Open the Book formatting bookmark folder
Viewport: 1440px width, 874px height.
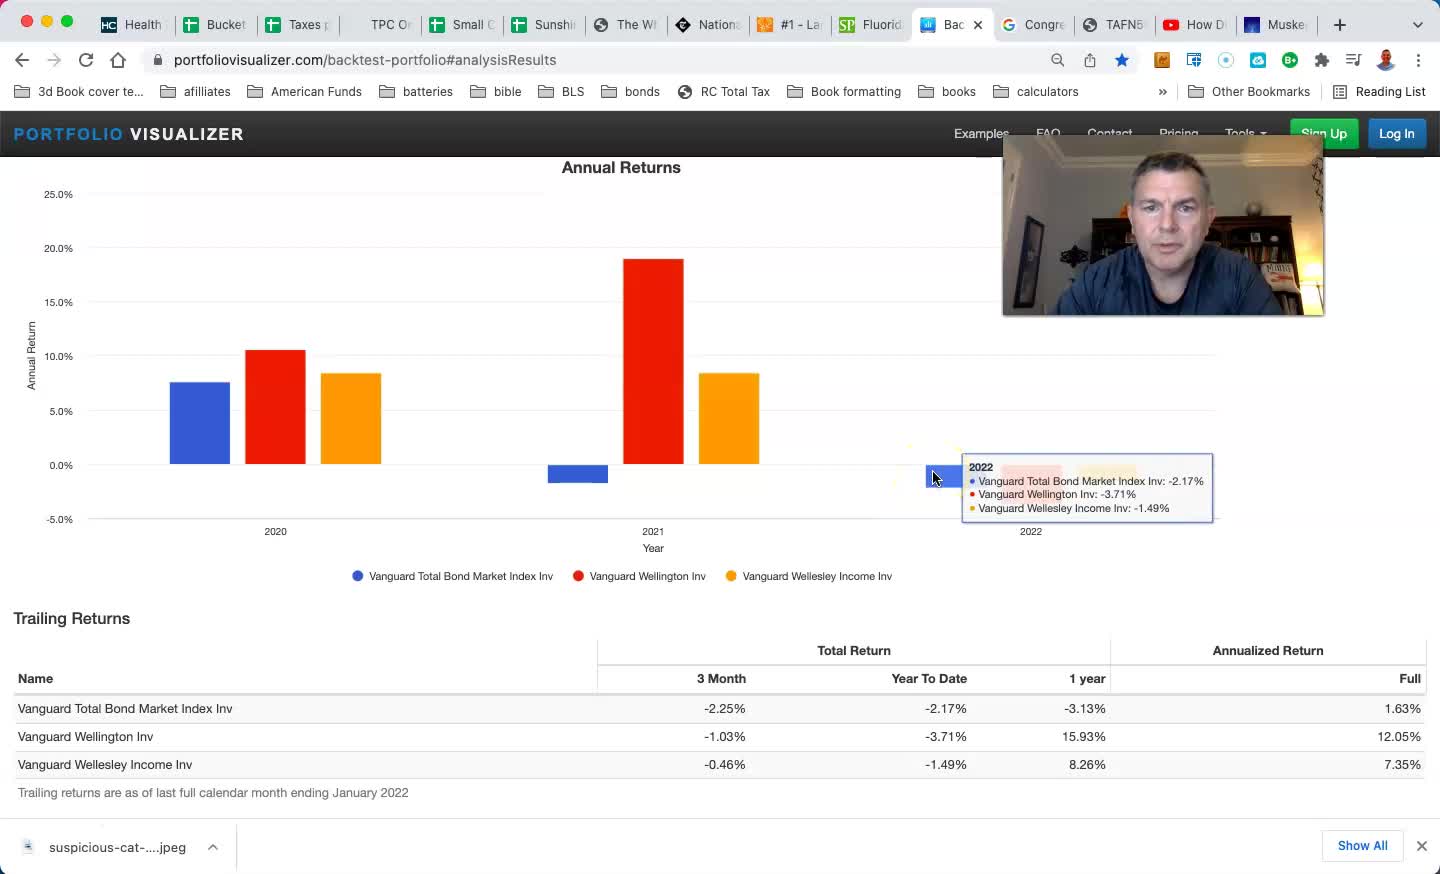click(x=844, y=92)
